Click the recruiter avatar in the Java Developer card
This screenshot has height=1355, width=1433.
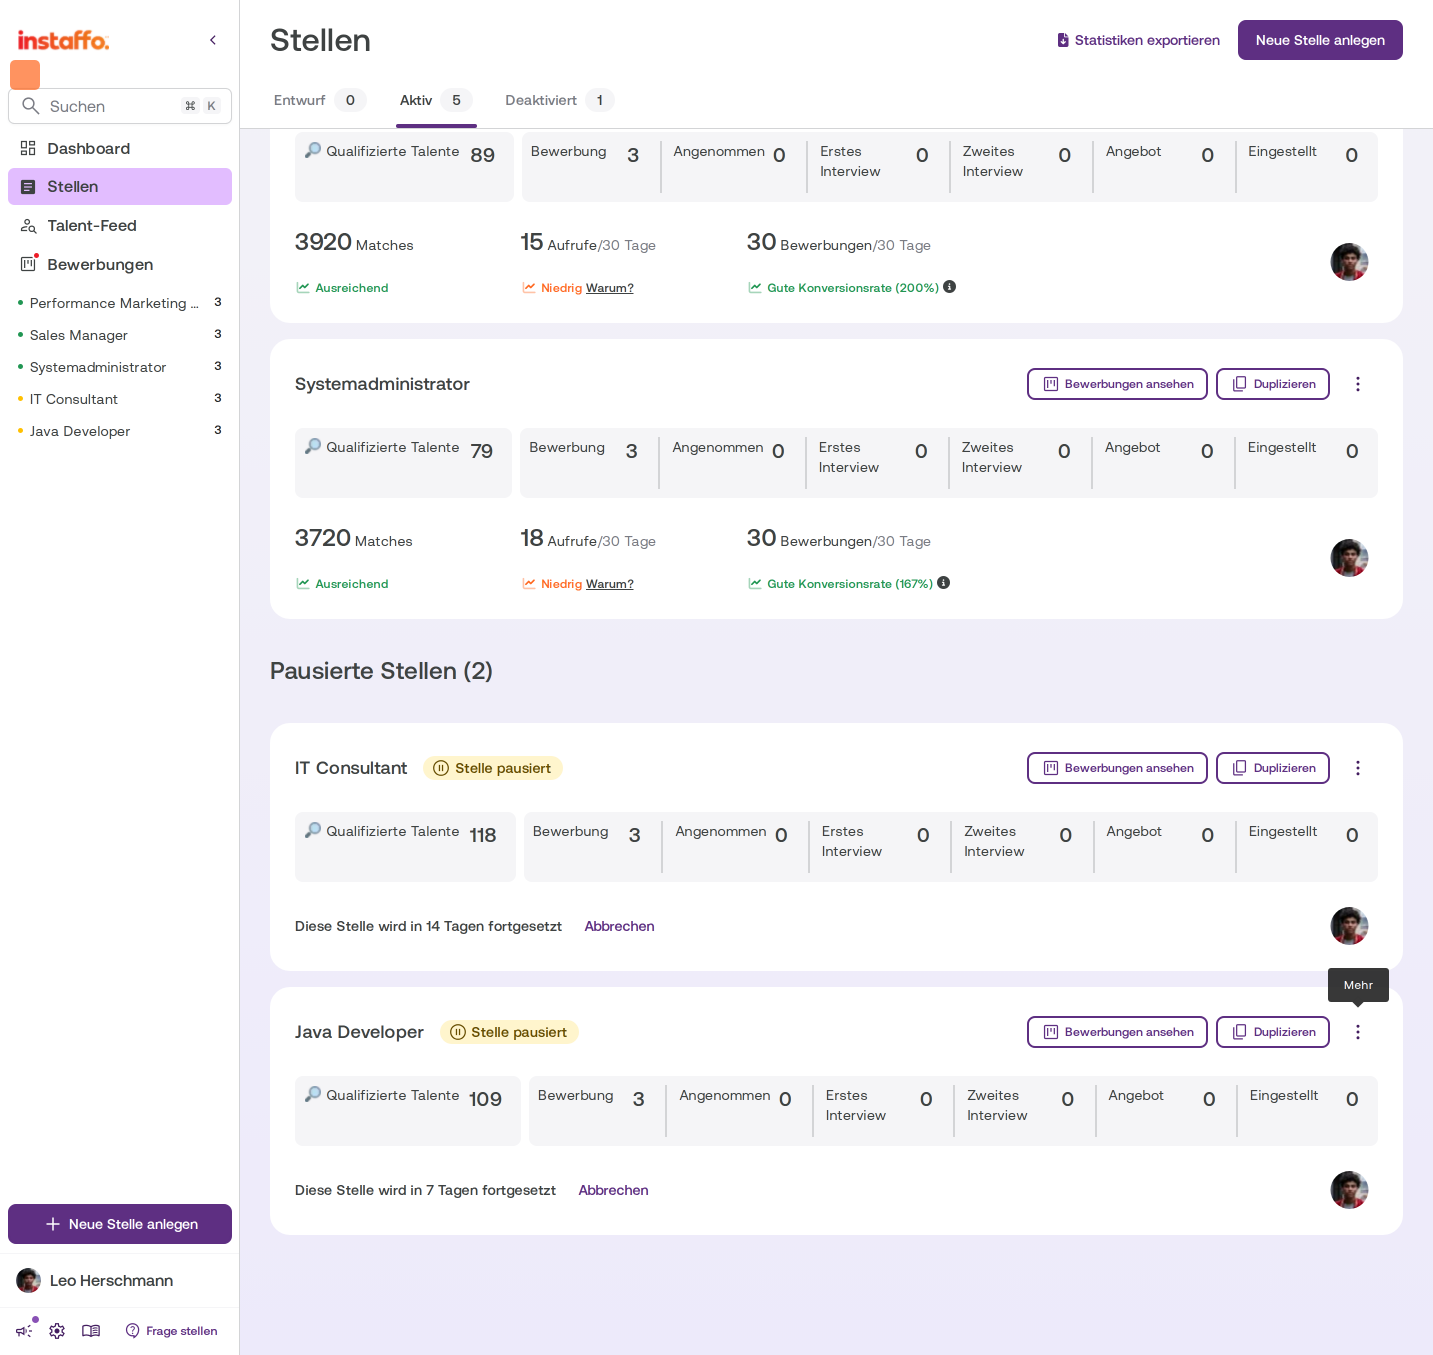(1349, 1190)
